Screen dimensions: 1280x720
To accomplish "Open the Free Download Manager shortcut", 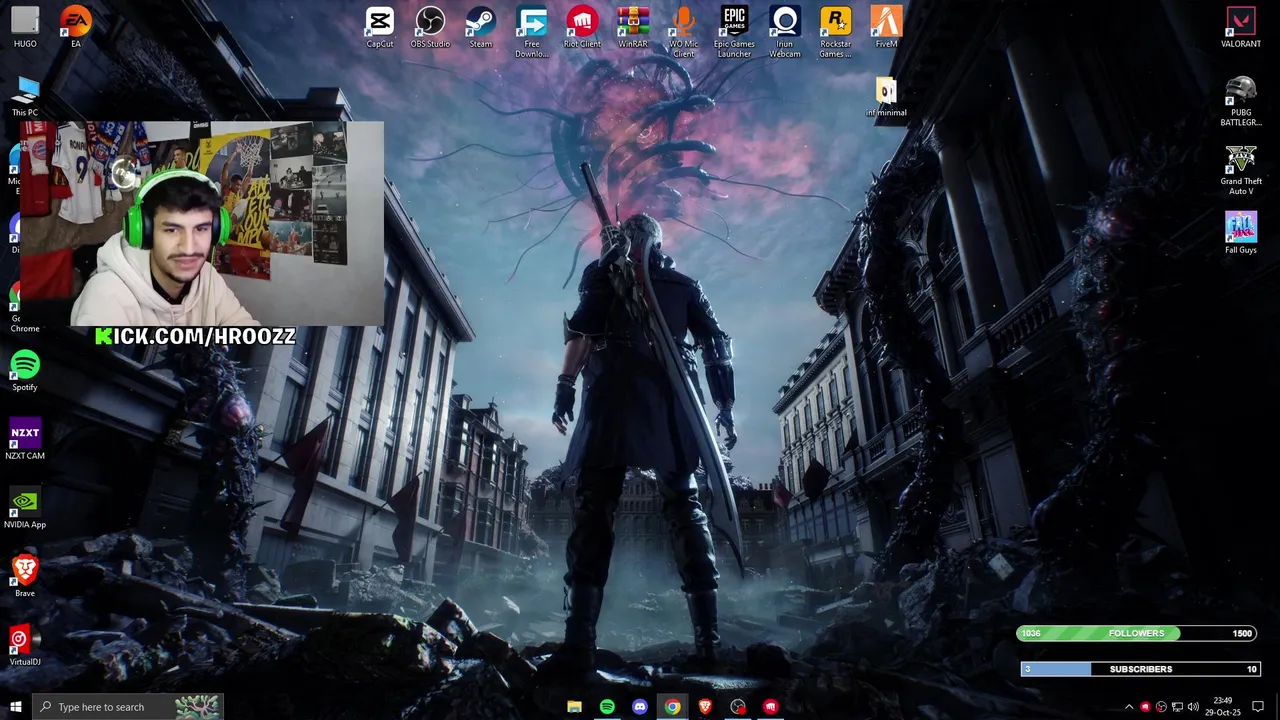I will (x=532, y=32).
